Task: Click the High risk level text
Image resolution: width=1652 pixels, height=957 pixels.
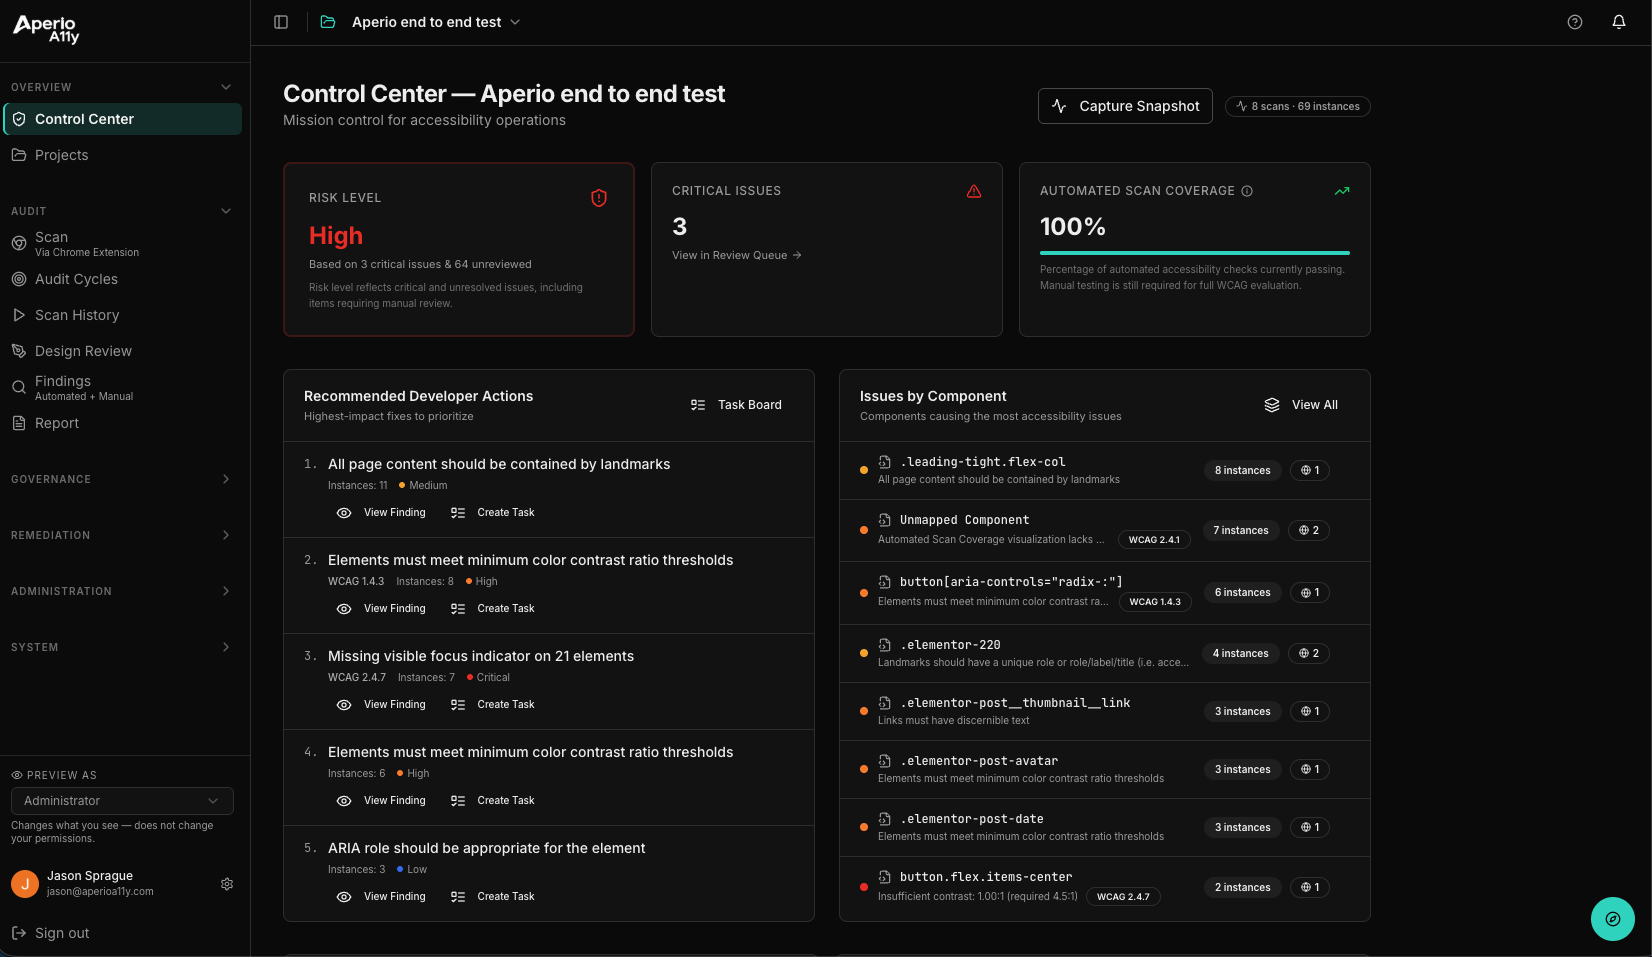Action: [336, 236]
